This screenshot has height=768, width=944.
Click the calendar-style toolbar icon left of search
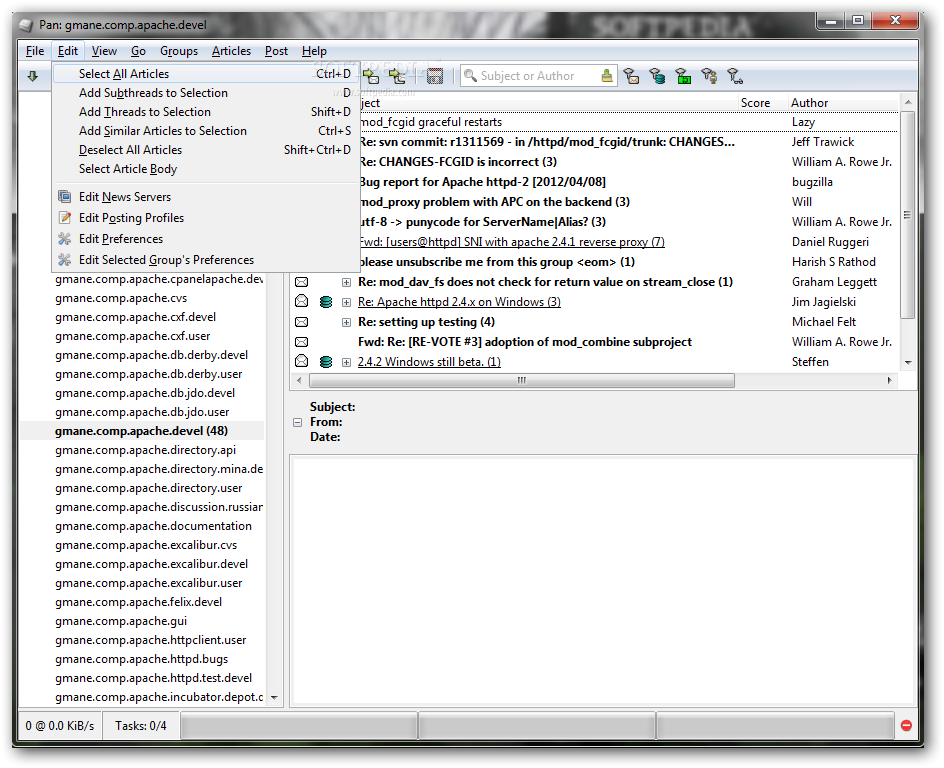coord(435,76)
